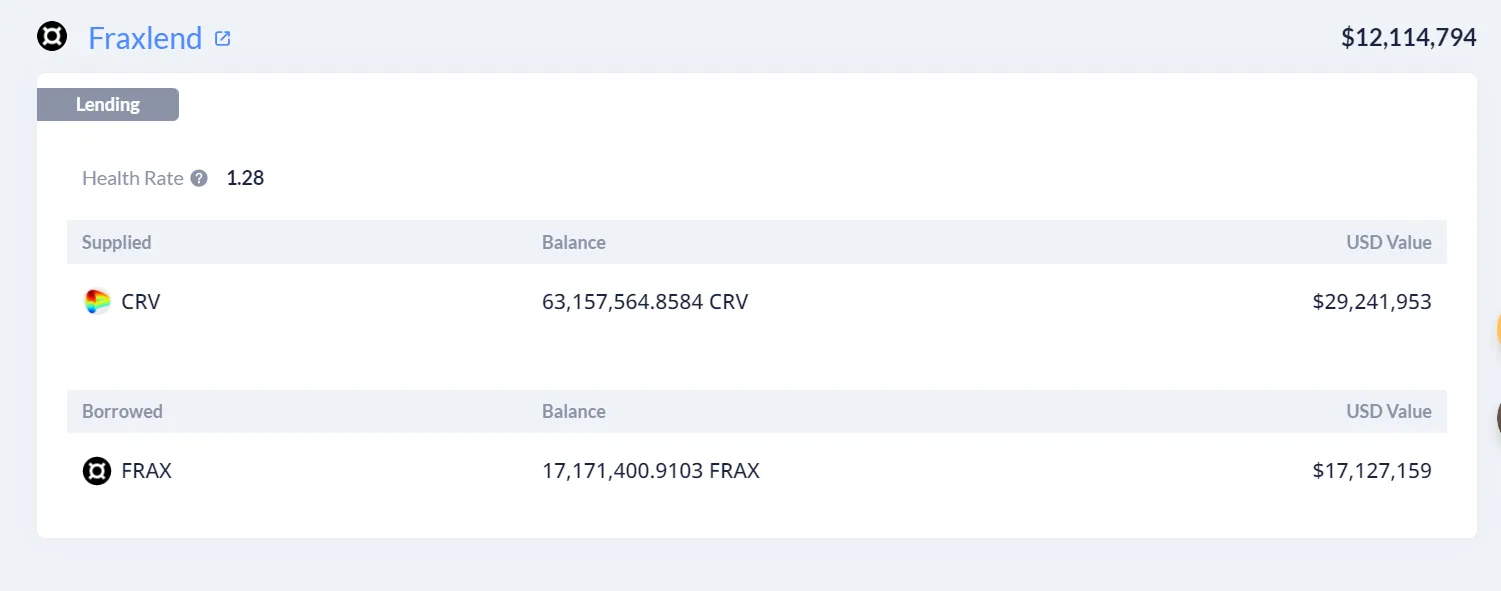Click the Health Rate value 1.28
This screenshot has width=1501, height=591.
coord(245,179)
